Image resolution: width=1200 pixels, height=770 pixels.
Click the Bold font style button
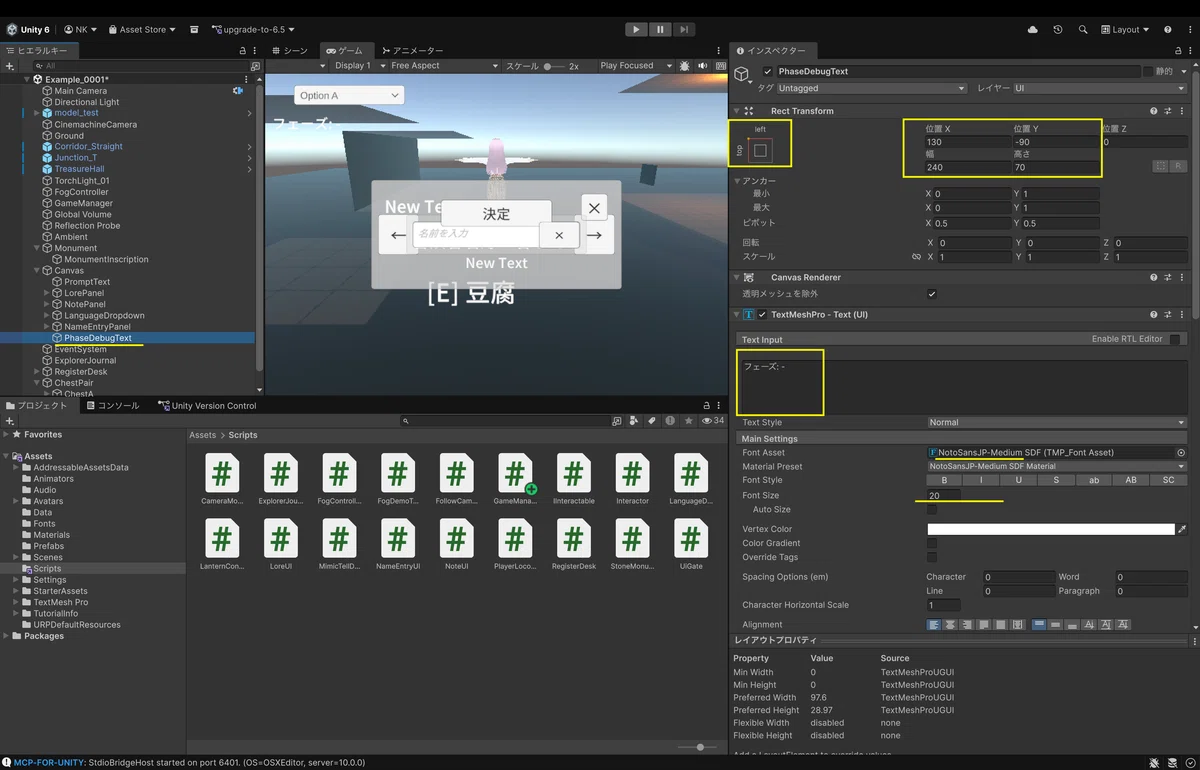pos(944,481)
